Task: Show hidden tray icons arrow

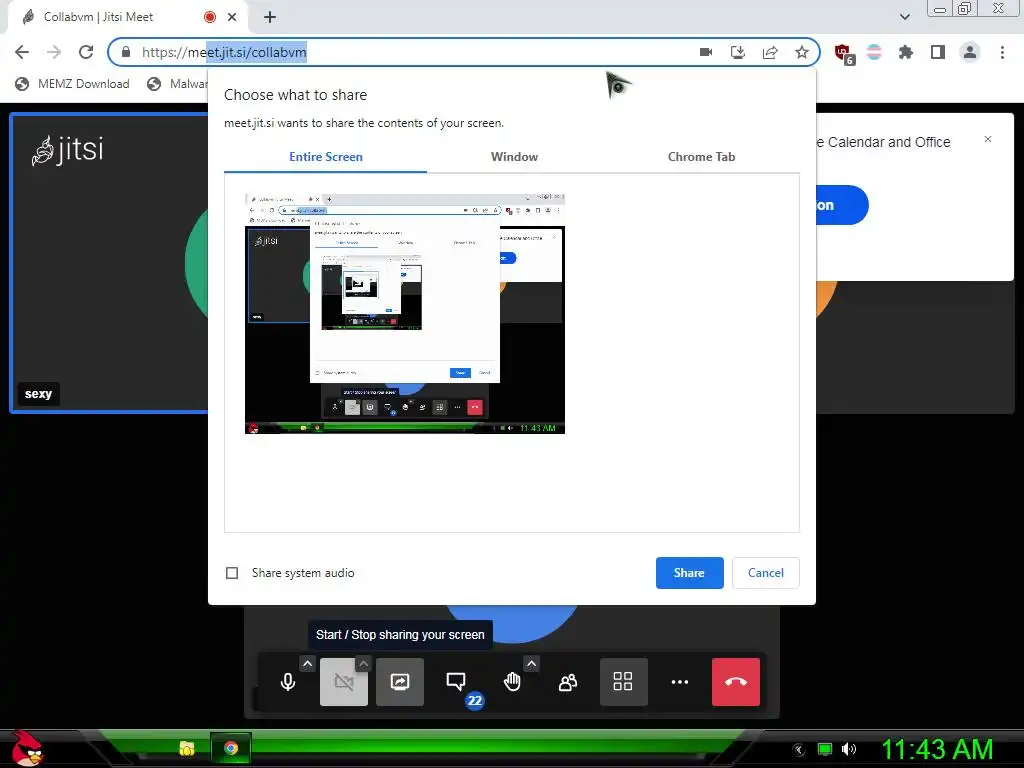Action: 799,749
